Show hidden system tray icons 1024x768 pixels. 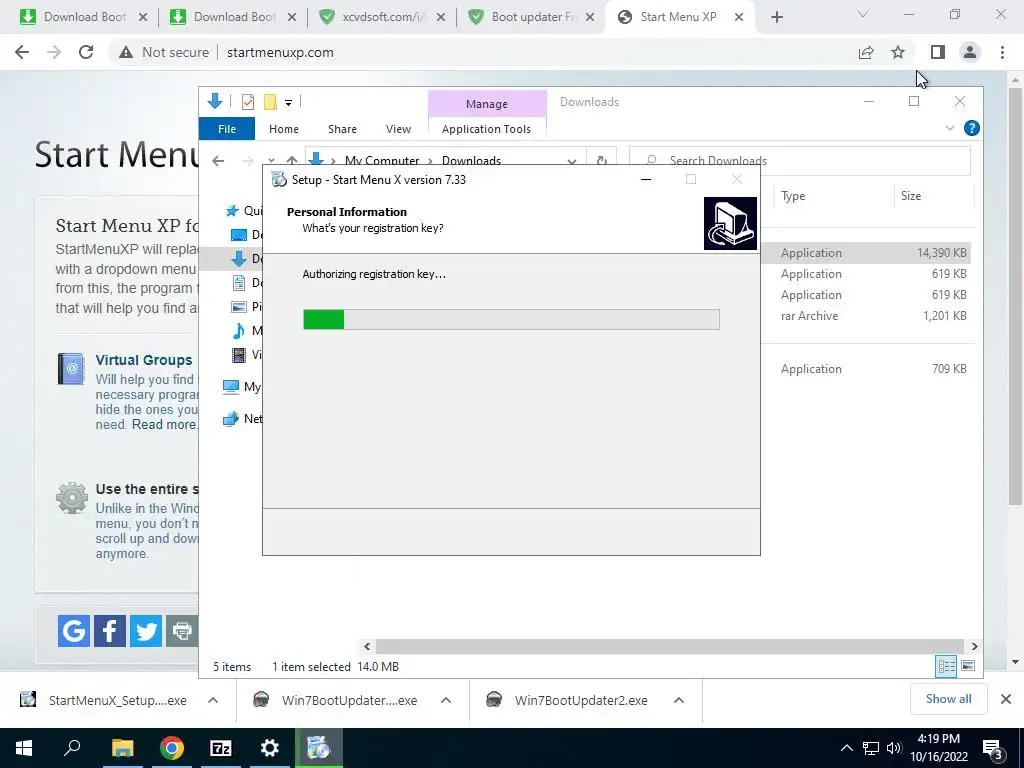[x=846, y=748]
